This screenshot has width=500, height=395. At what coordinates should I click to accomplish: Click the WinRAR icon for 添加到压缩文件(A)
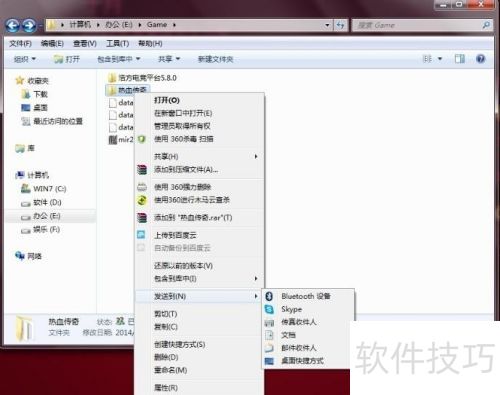(142, 170)
